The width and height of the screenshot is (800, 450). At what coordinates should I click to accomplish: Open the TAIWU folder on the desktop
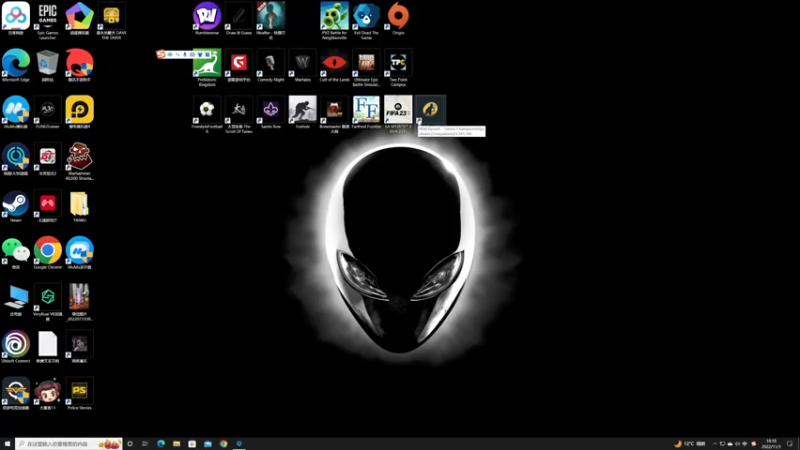80,206
